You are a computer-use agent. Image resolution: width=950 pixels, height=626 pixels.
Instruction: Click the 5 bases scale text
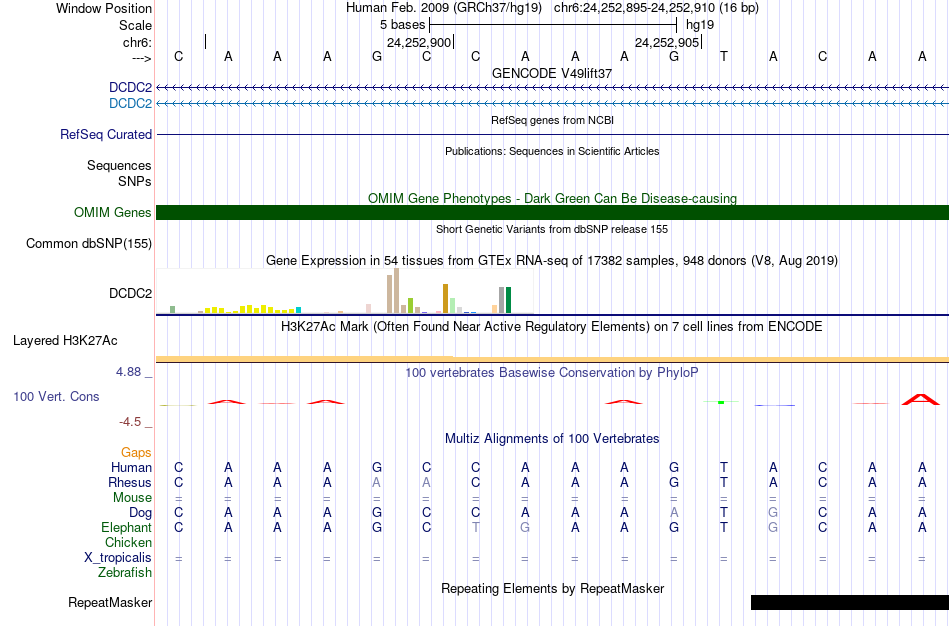(x=402, y=25)
